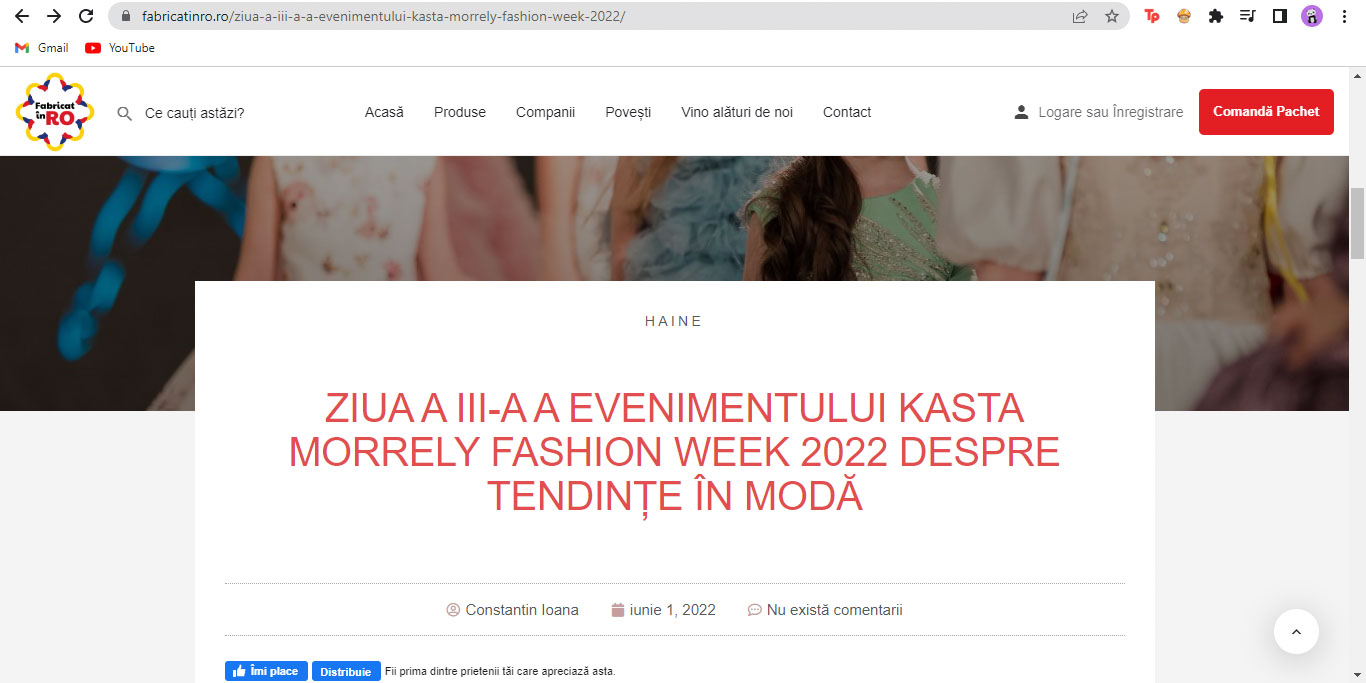Screen dimensions: 1366x683
Task: Reload the page
Action: tap(86, 16)
